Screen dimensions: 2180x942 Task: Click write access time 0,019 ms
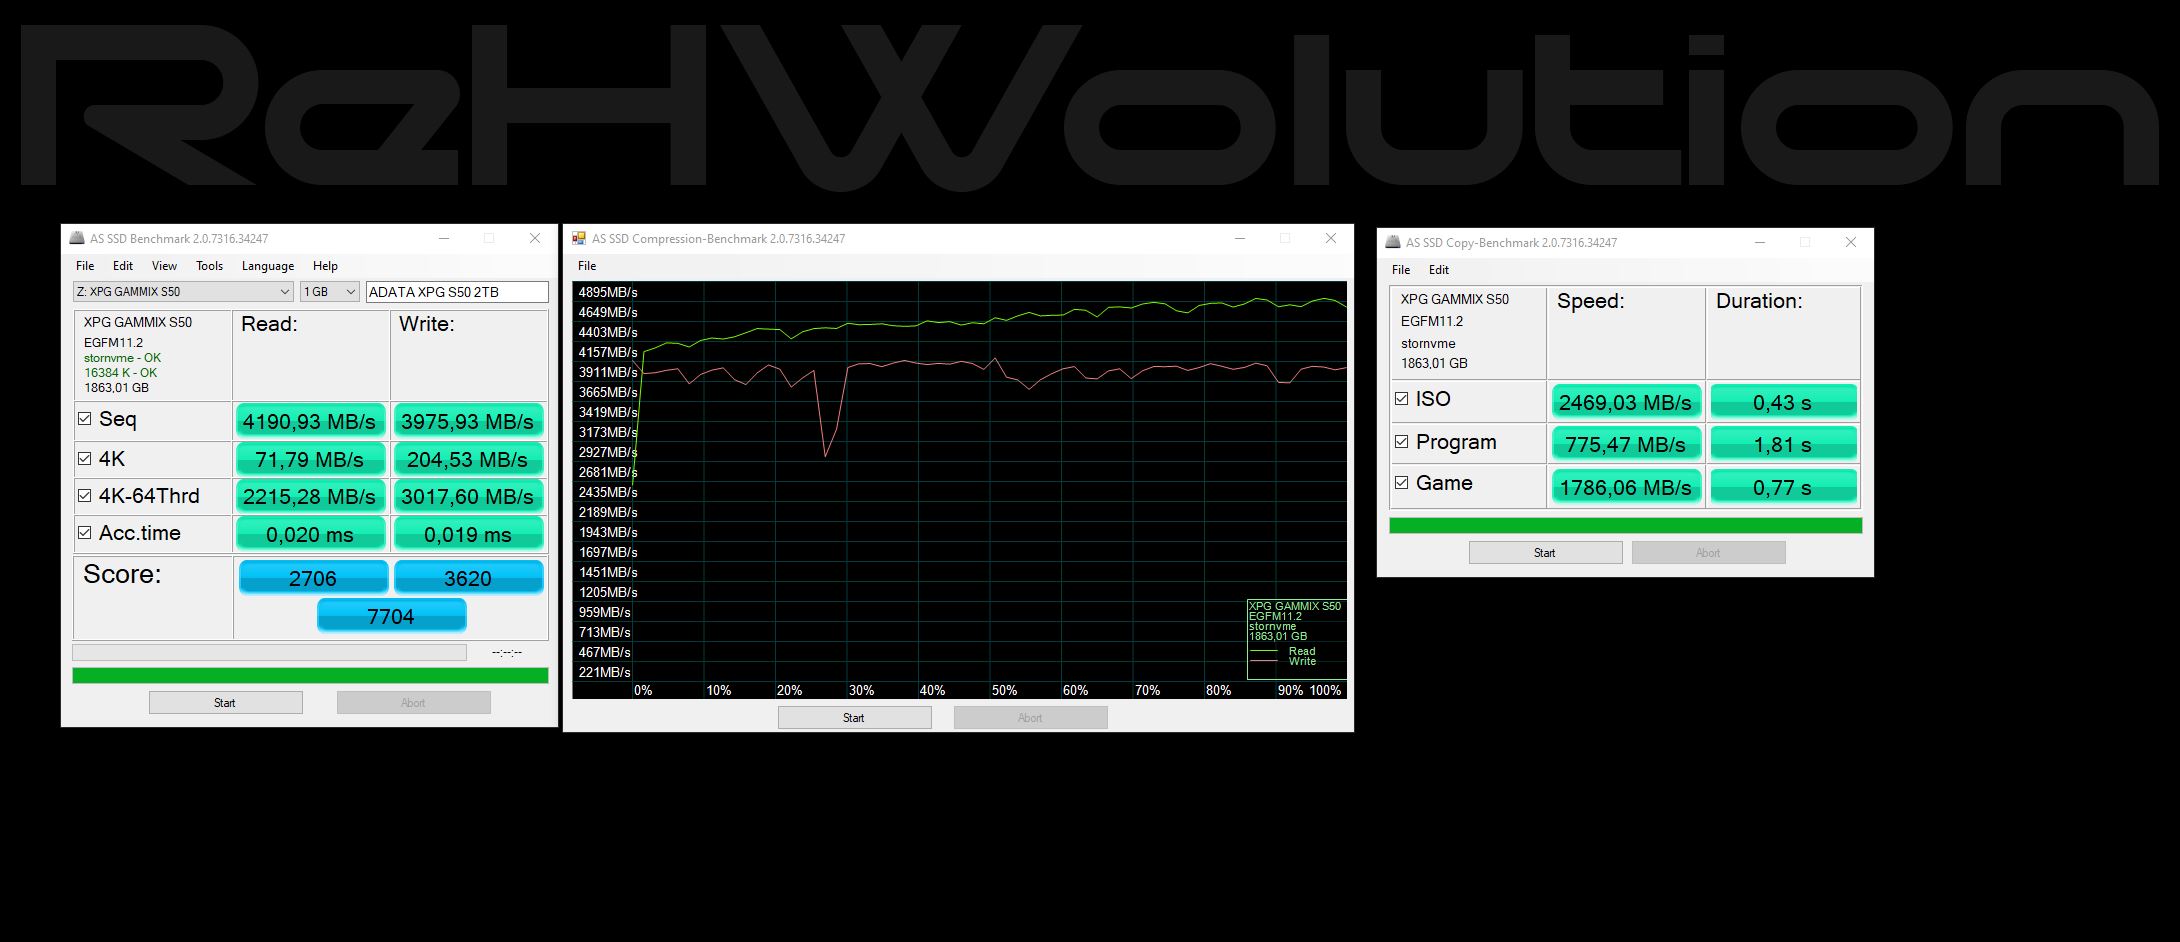point(468,534)
